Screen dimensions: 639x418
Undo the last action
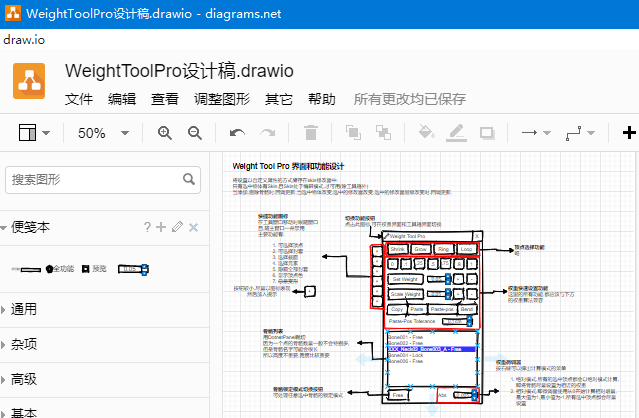click(x=237, y=133)
